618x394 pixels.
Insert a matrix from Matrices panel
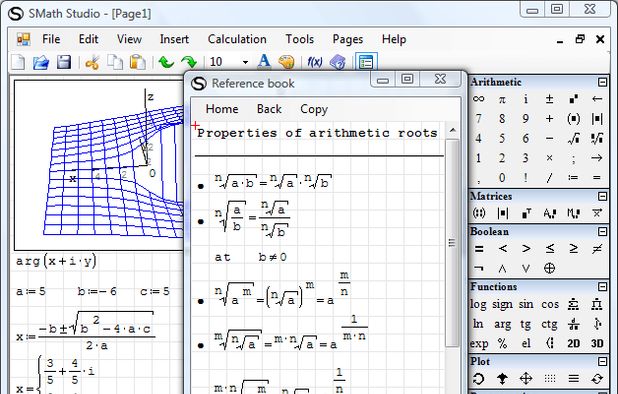(478, 213)
